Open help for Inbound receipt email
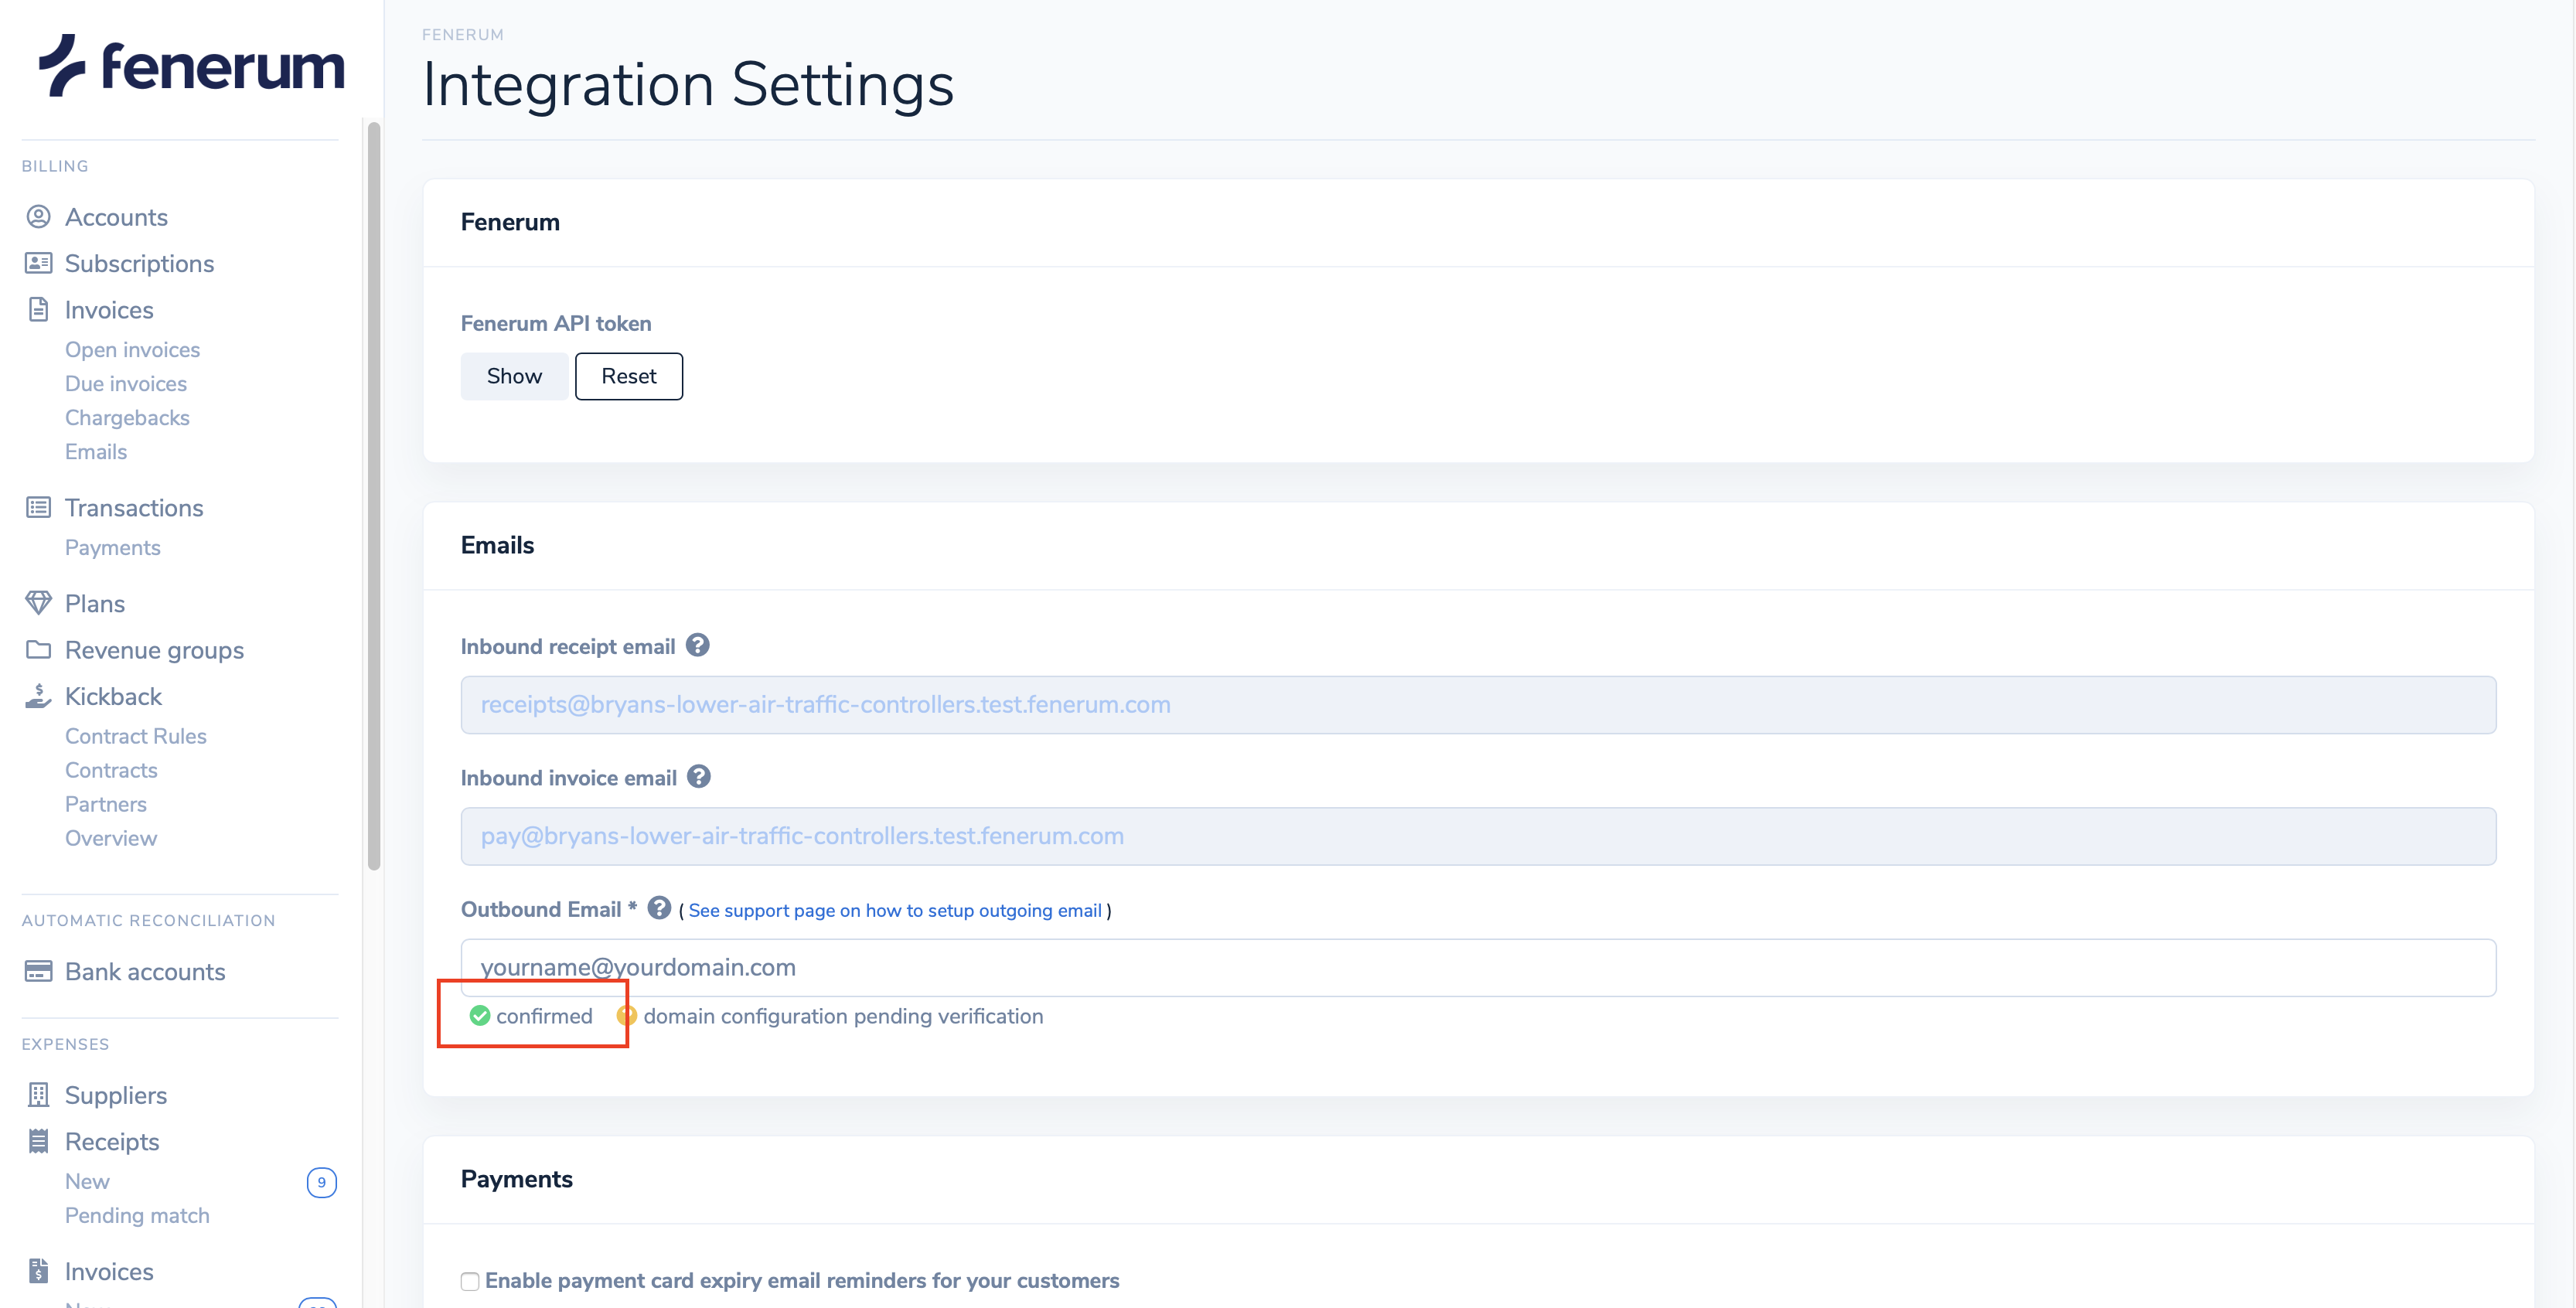2576x1308 pixels. click(698, 645)
